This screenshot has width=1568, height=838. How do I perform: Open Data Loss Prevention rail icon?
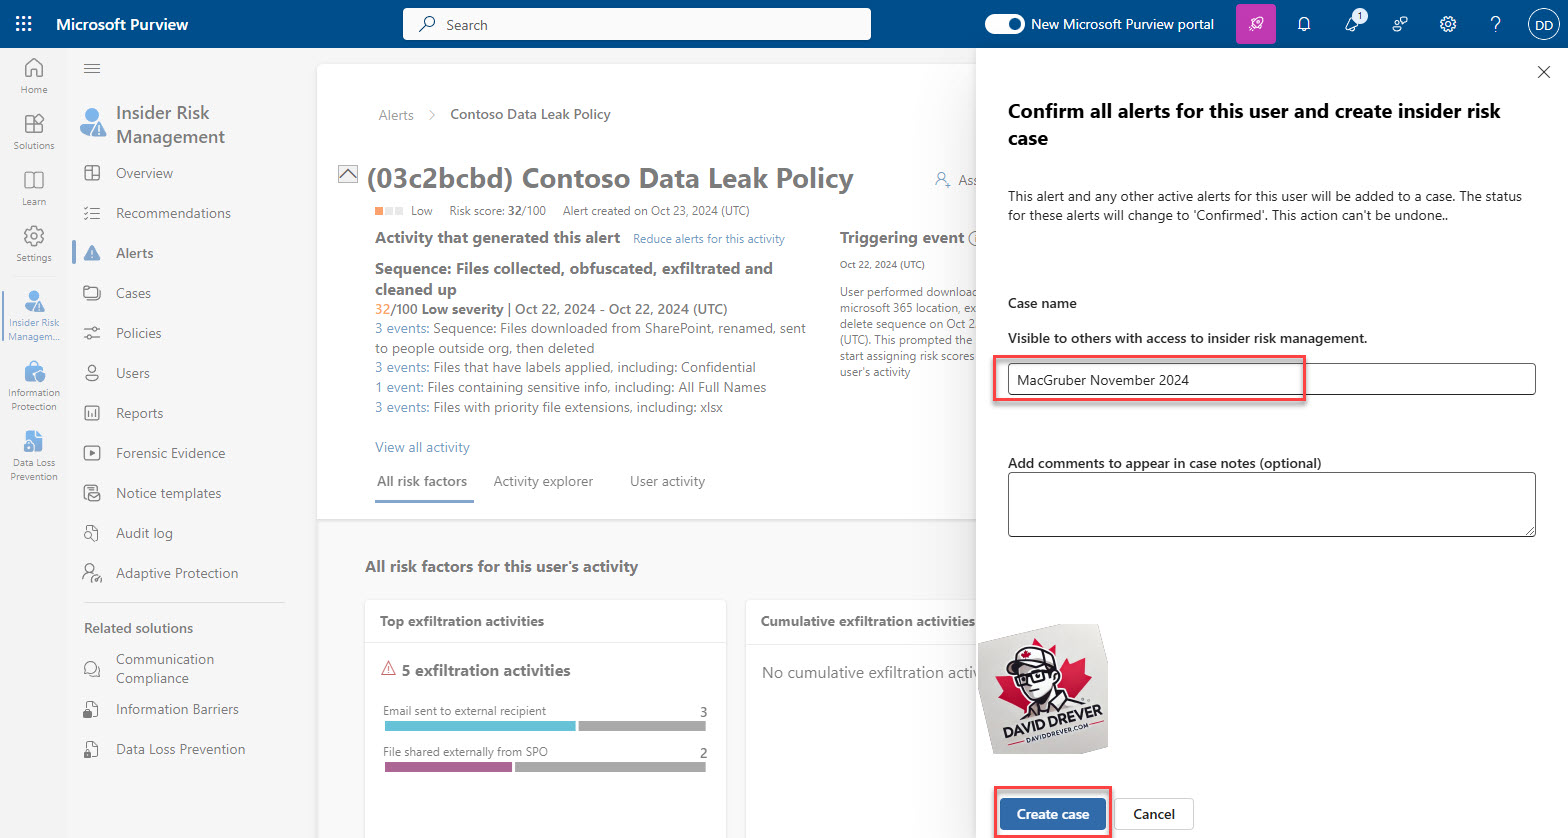tap(34, 455)
